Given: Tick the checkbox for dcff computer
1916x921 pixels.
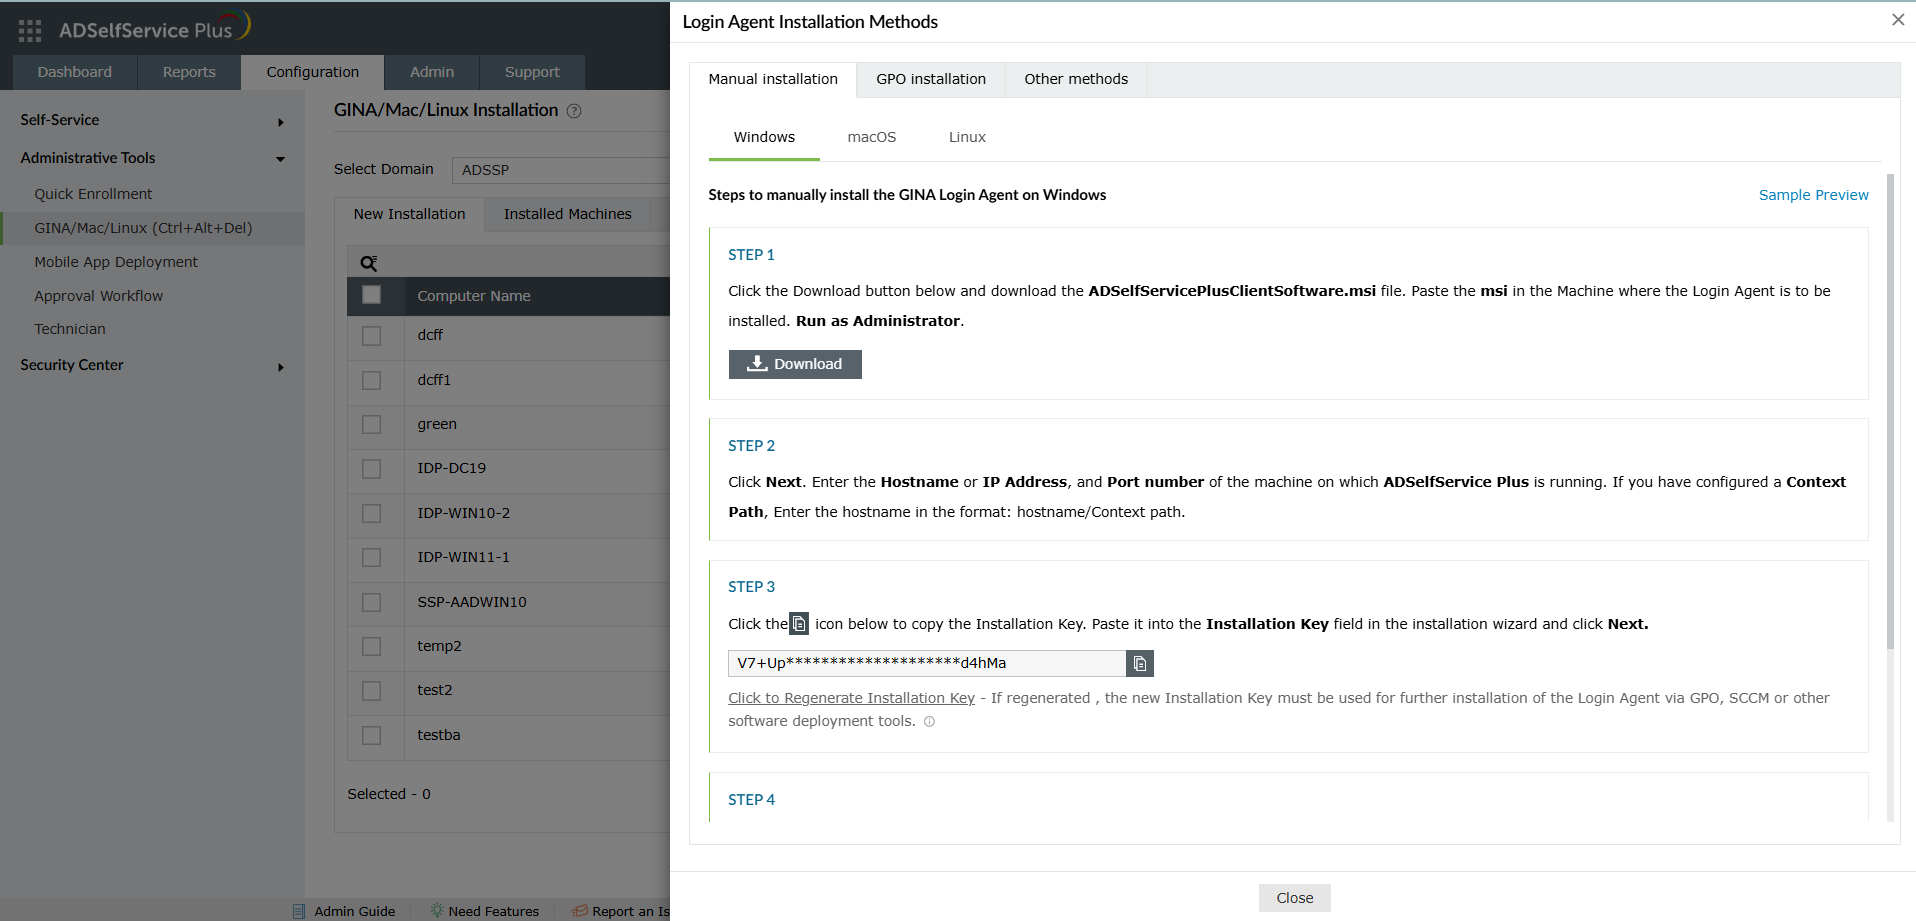Looking at the screenshot, I should click(x=372, y=336).
